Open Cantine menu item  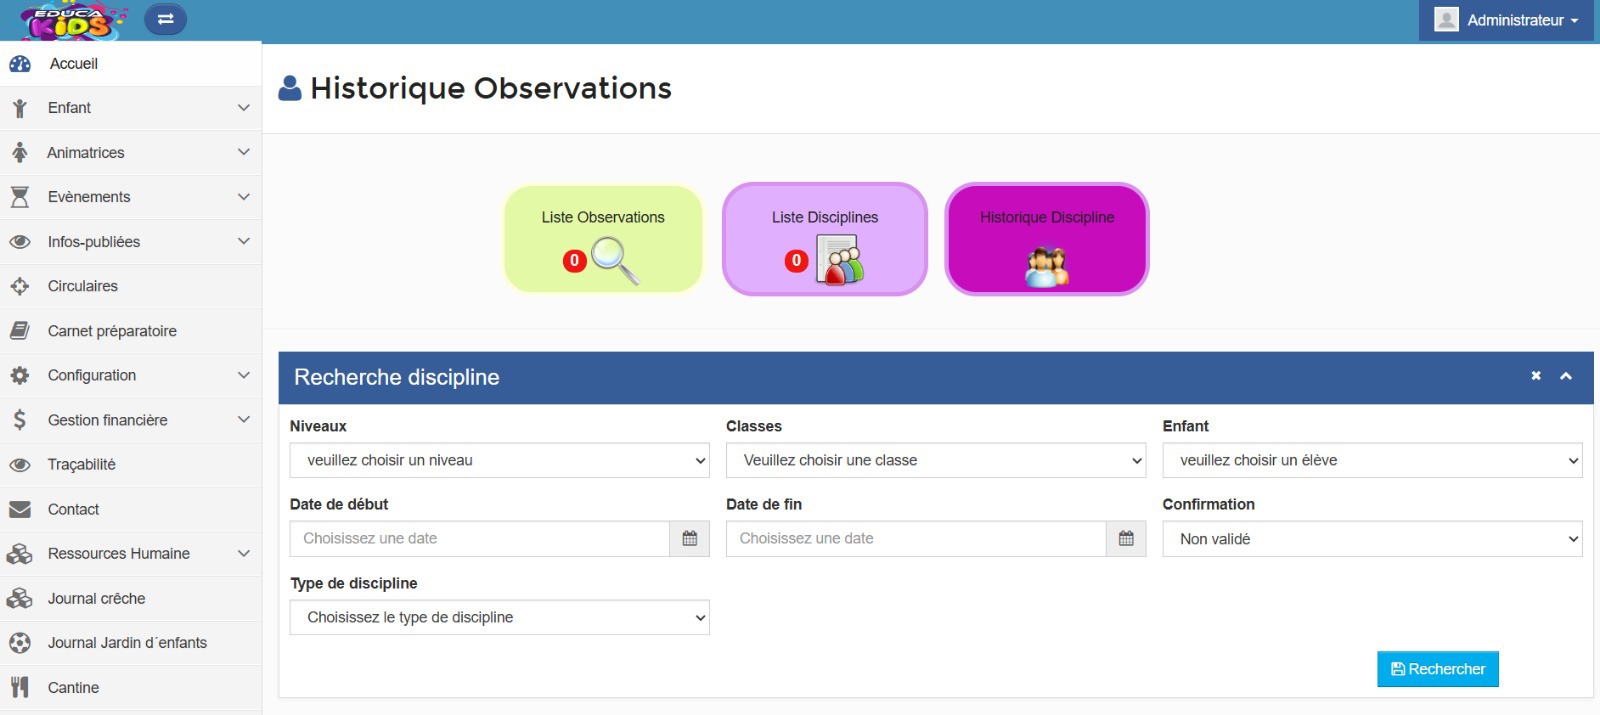pos(131,687)
